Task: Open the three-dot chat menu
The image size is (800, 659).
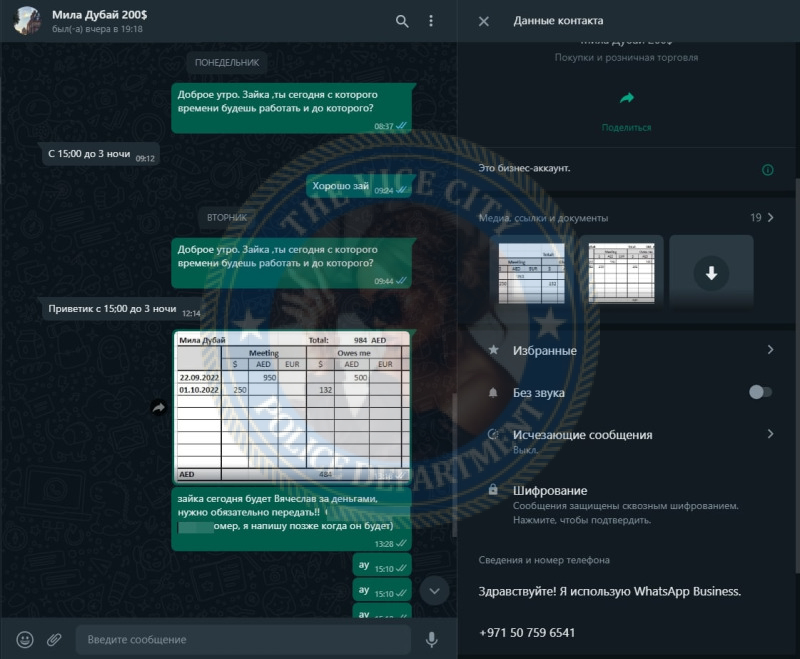Action: tap(431, 21)
